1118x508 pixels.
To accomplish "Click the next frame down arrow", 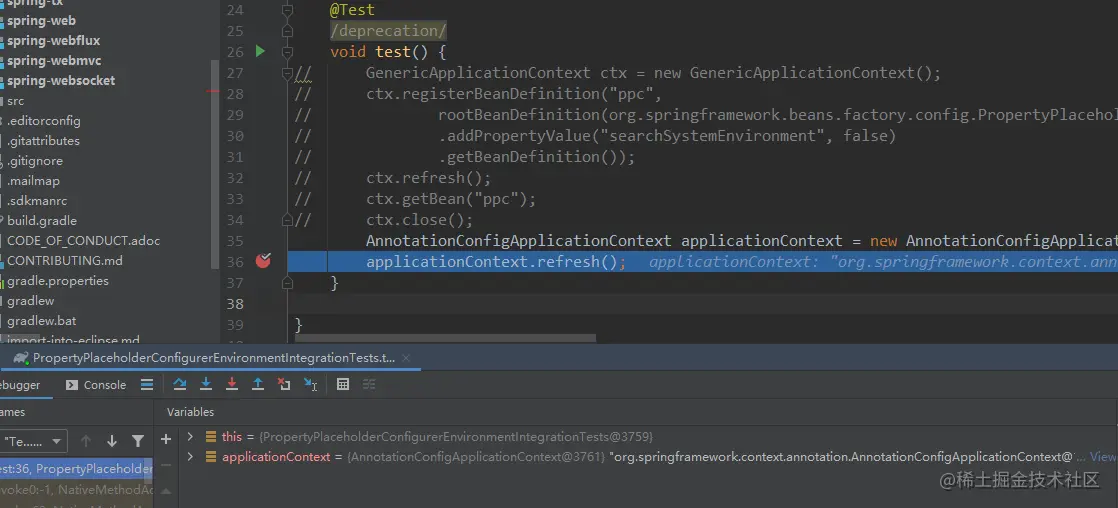I will (112, 441).
